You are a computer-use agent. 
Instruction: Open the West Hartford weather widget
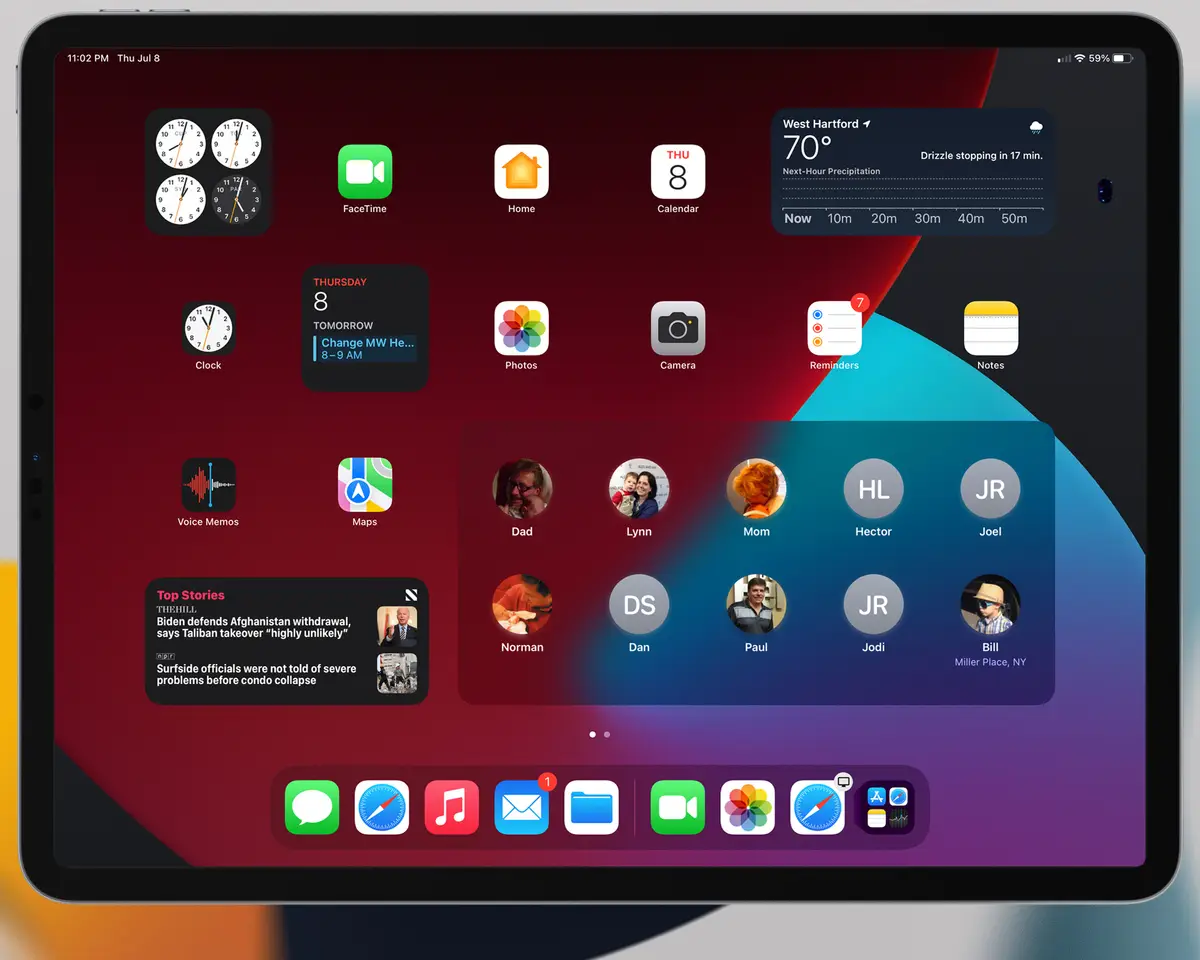point(912,172)
